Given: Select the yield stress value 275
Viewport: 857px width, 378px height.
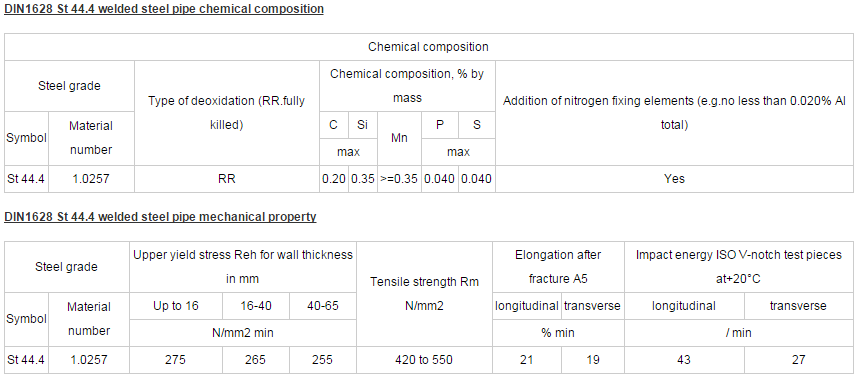Looking at the screenshot, I should click(176, 360).
